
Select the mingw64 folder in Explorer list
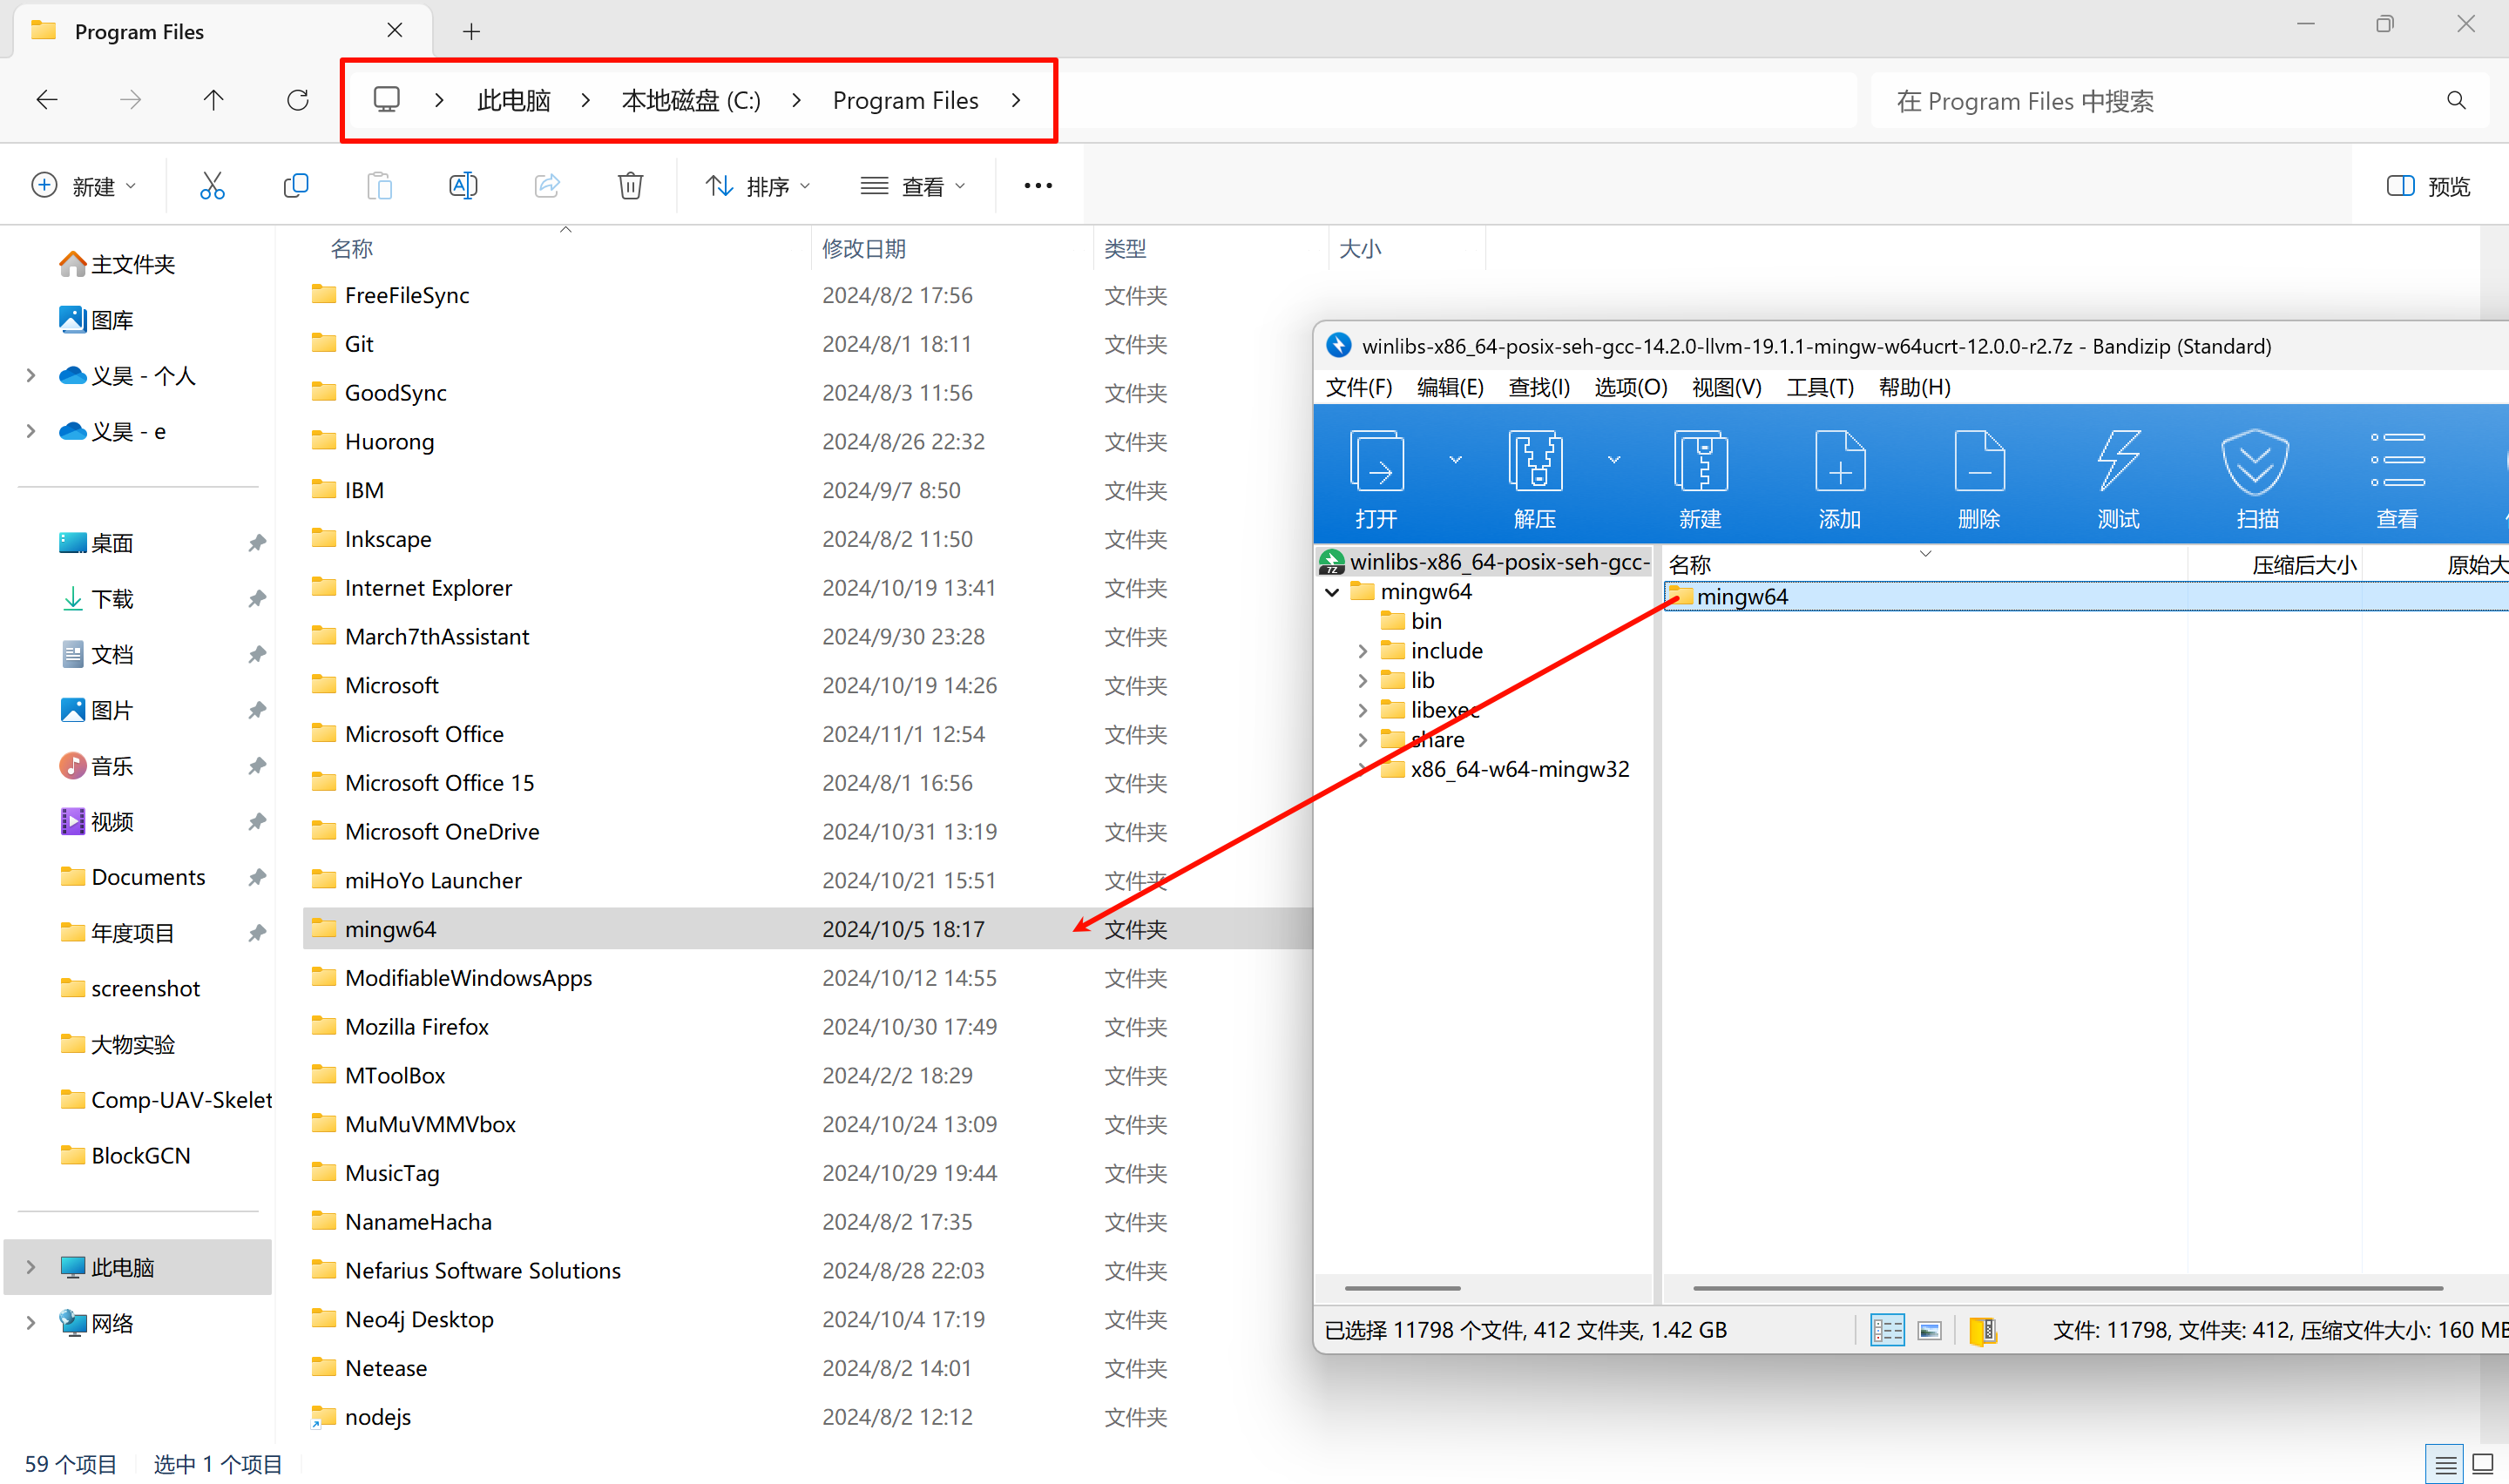coord(807,929)
